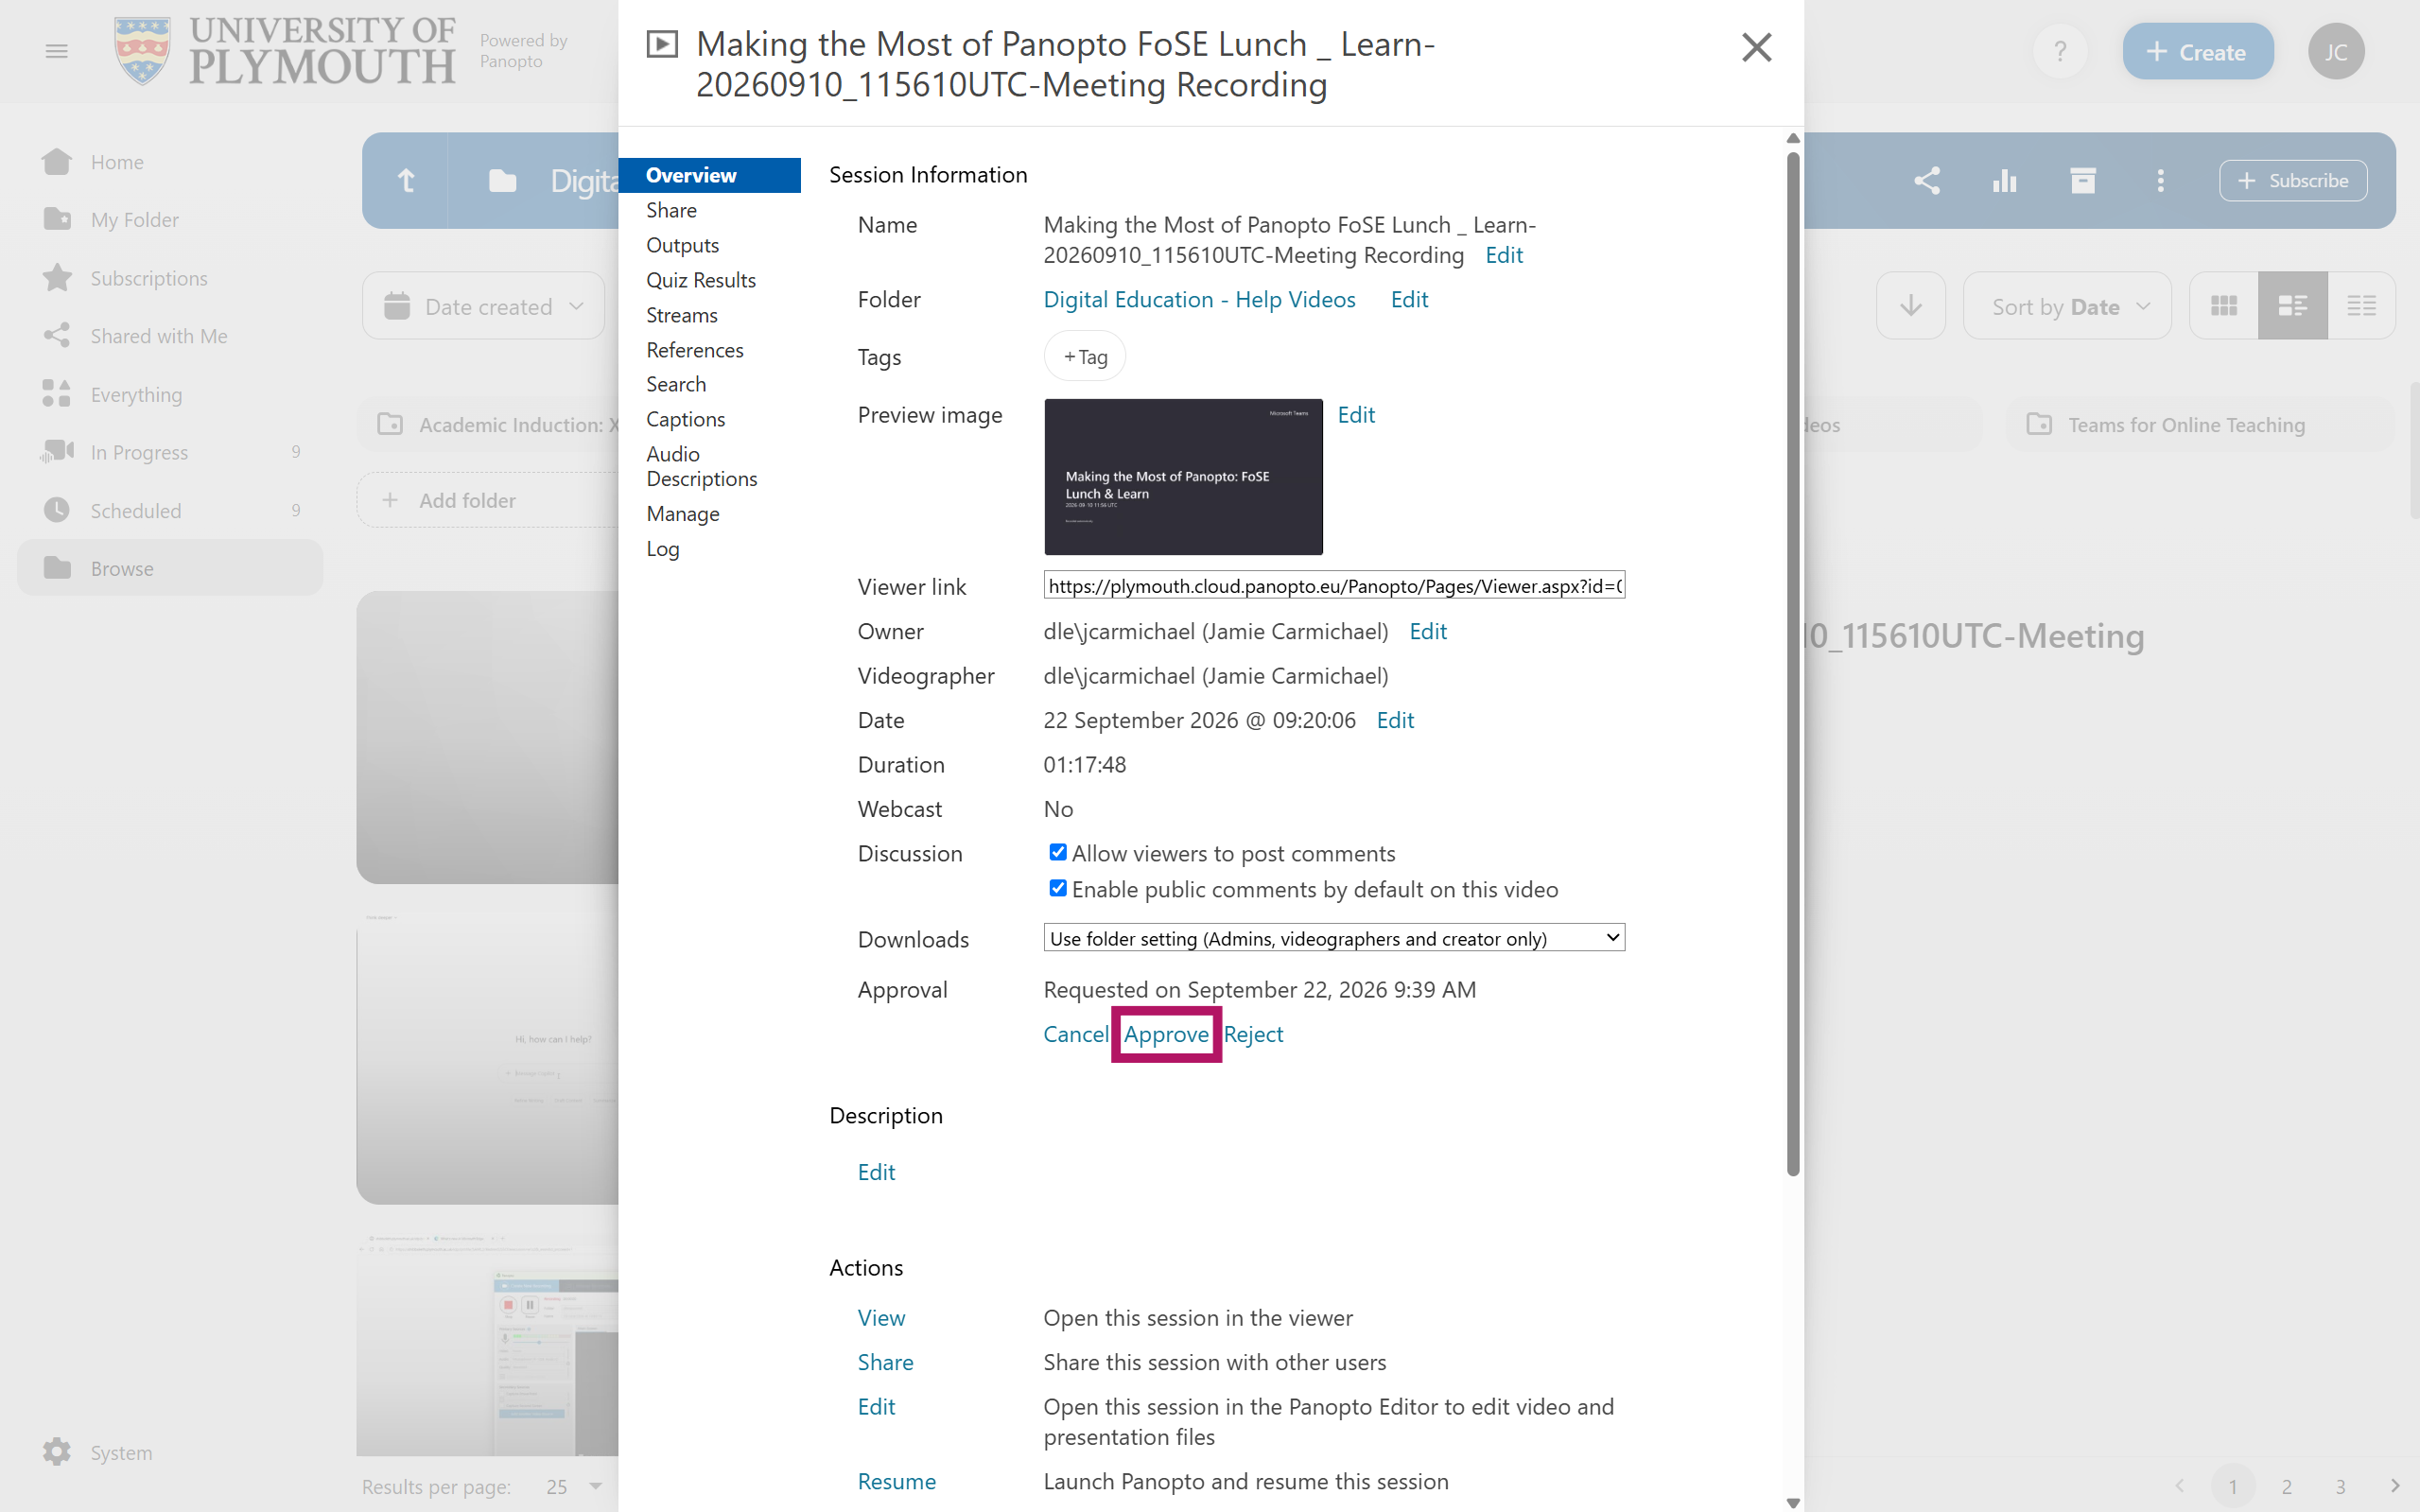Toggle Enable public comments by default
The width and height of the screenshot is (2420, 1512).
1057,888
